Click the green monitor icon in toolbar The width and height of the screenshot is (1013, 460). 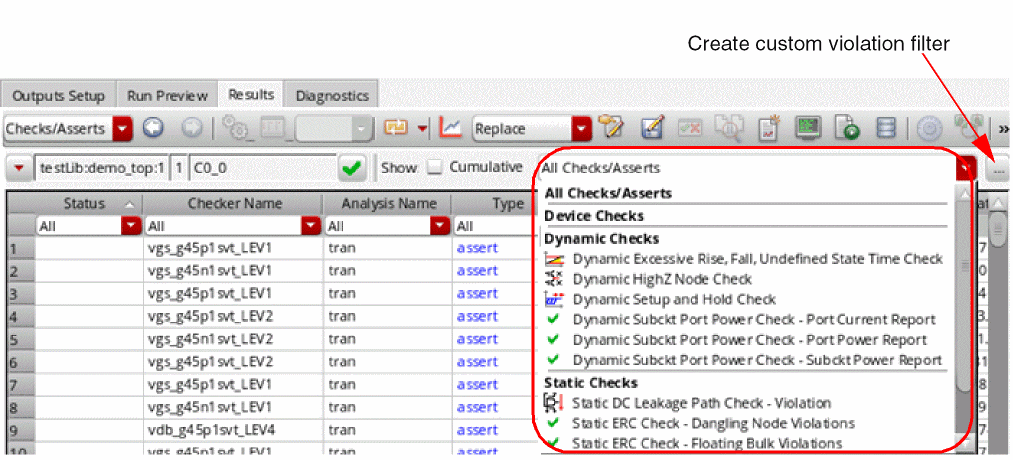click(x=807, y=128)
